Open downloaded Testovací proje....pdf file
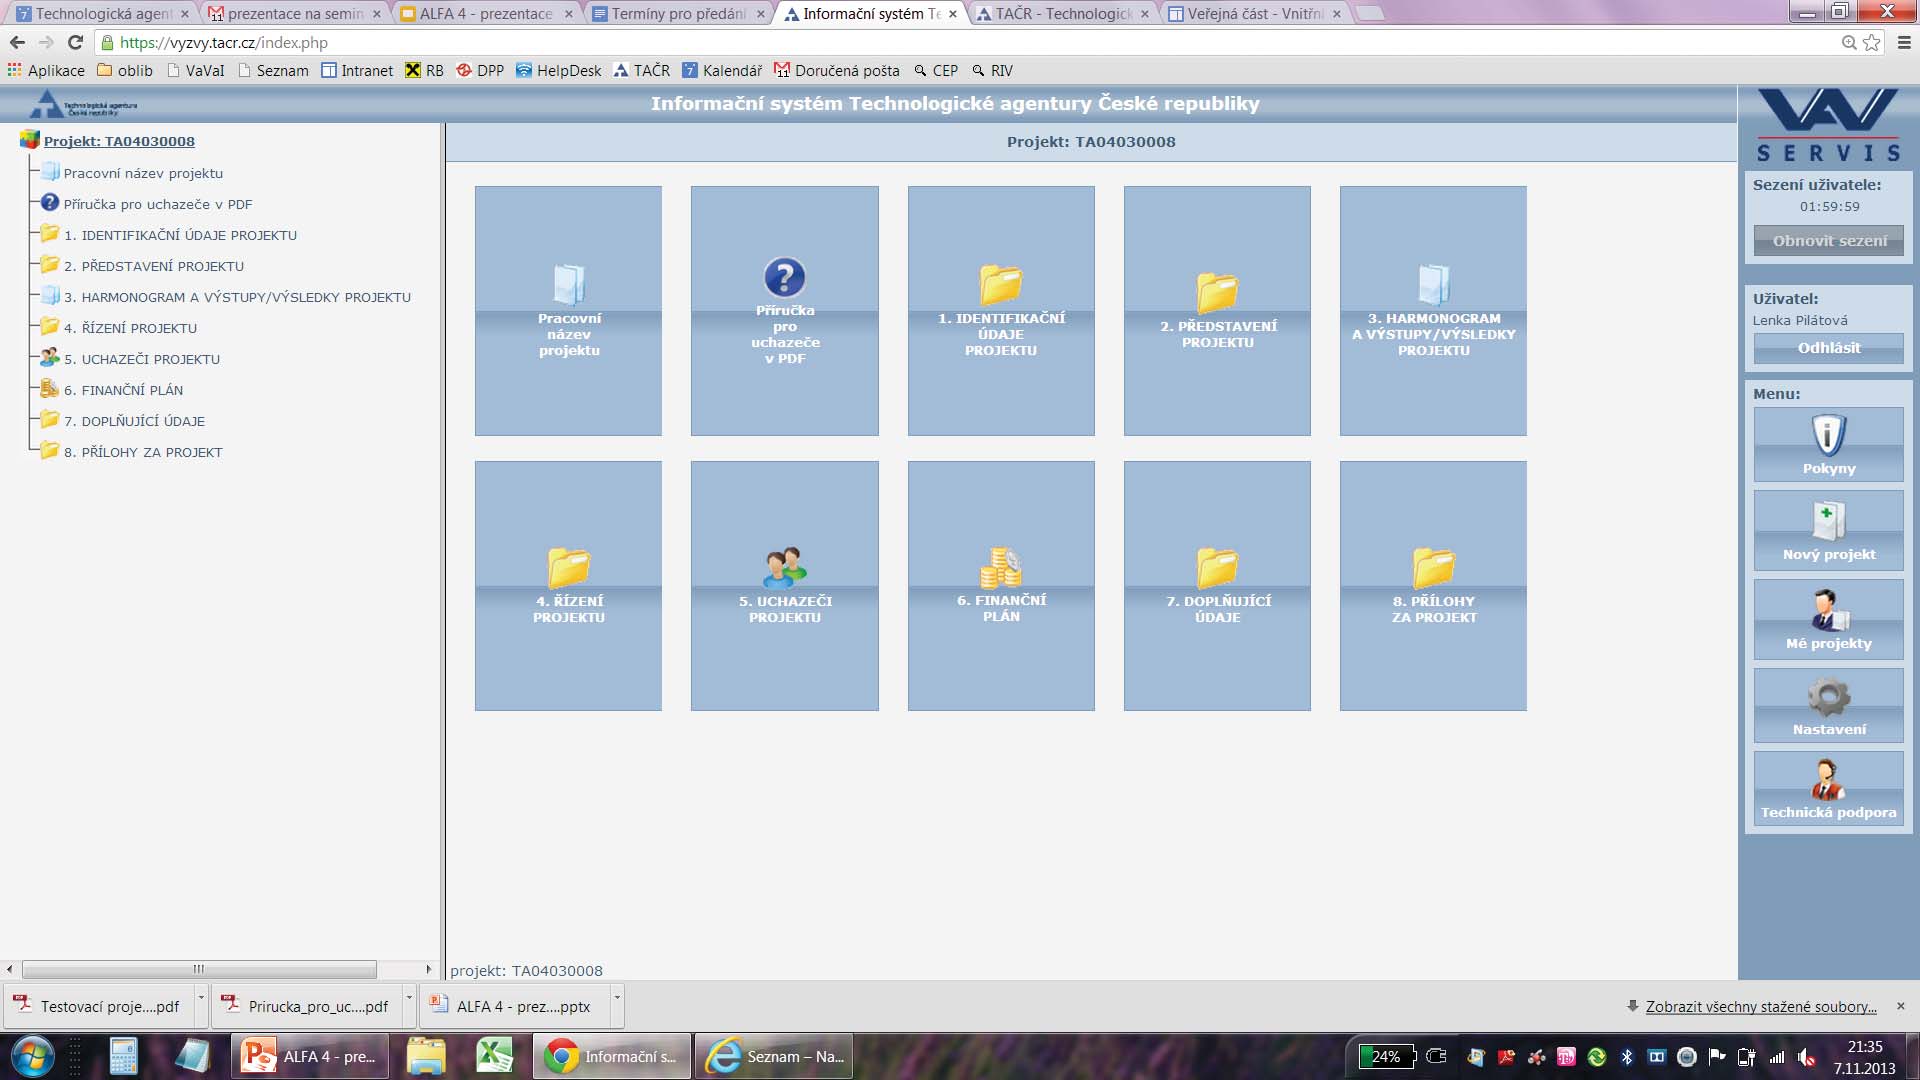This screenshot has height=1080, width=1920. click(x=98, y=1006)
